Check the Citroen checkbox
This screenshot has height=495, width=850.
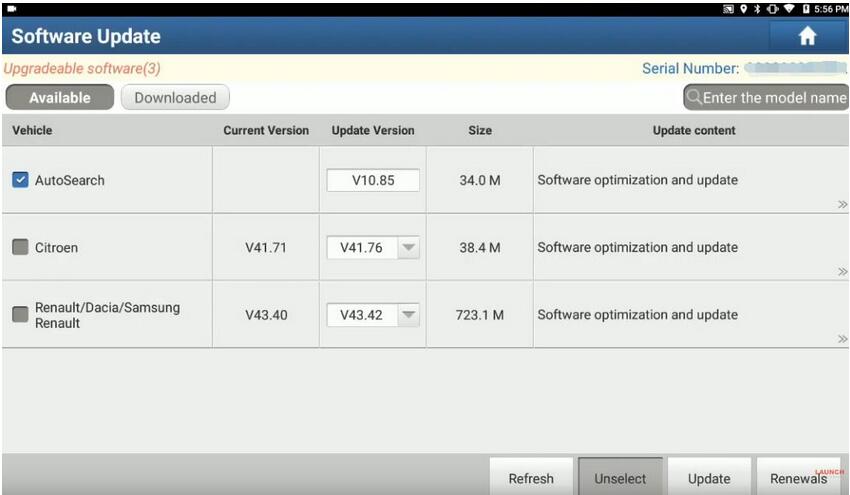pos(20,247)
